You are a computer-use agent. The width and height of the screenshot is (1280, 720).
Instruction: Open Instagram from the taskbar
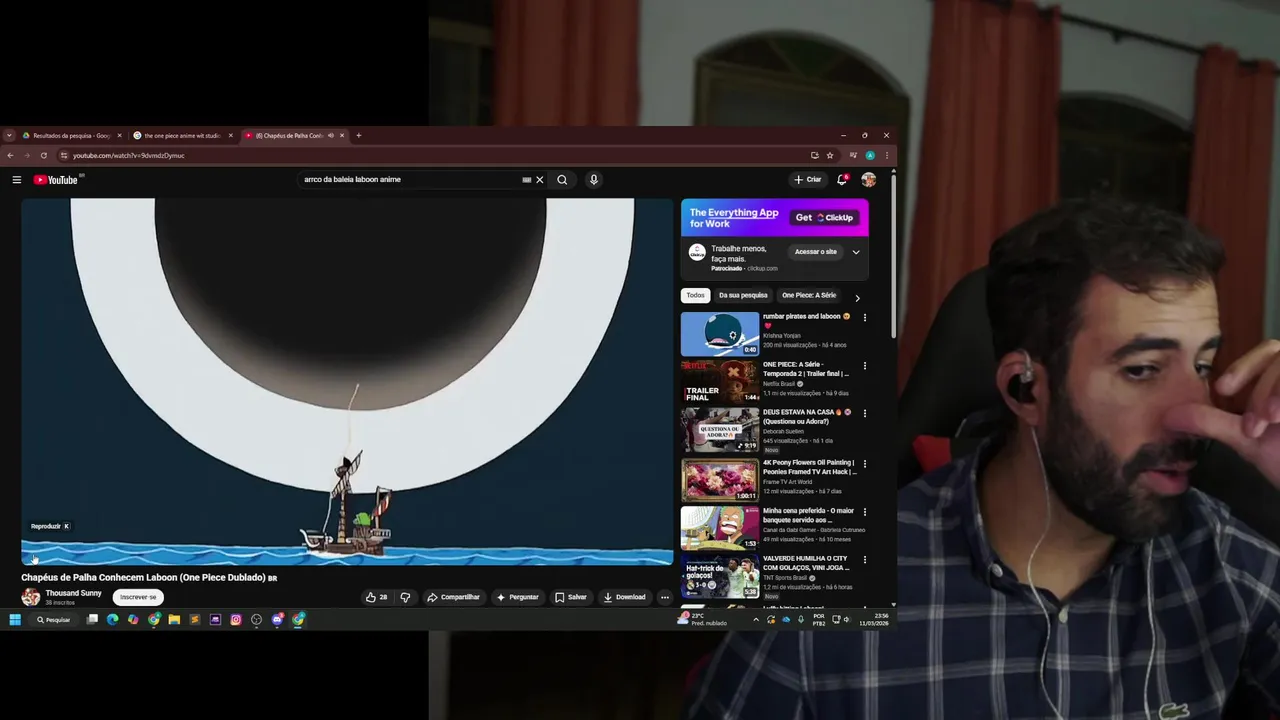(236, 620)
